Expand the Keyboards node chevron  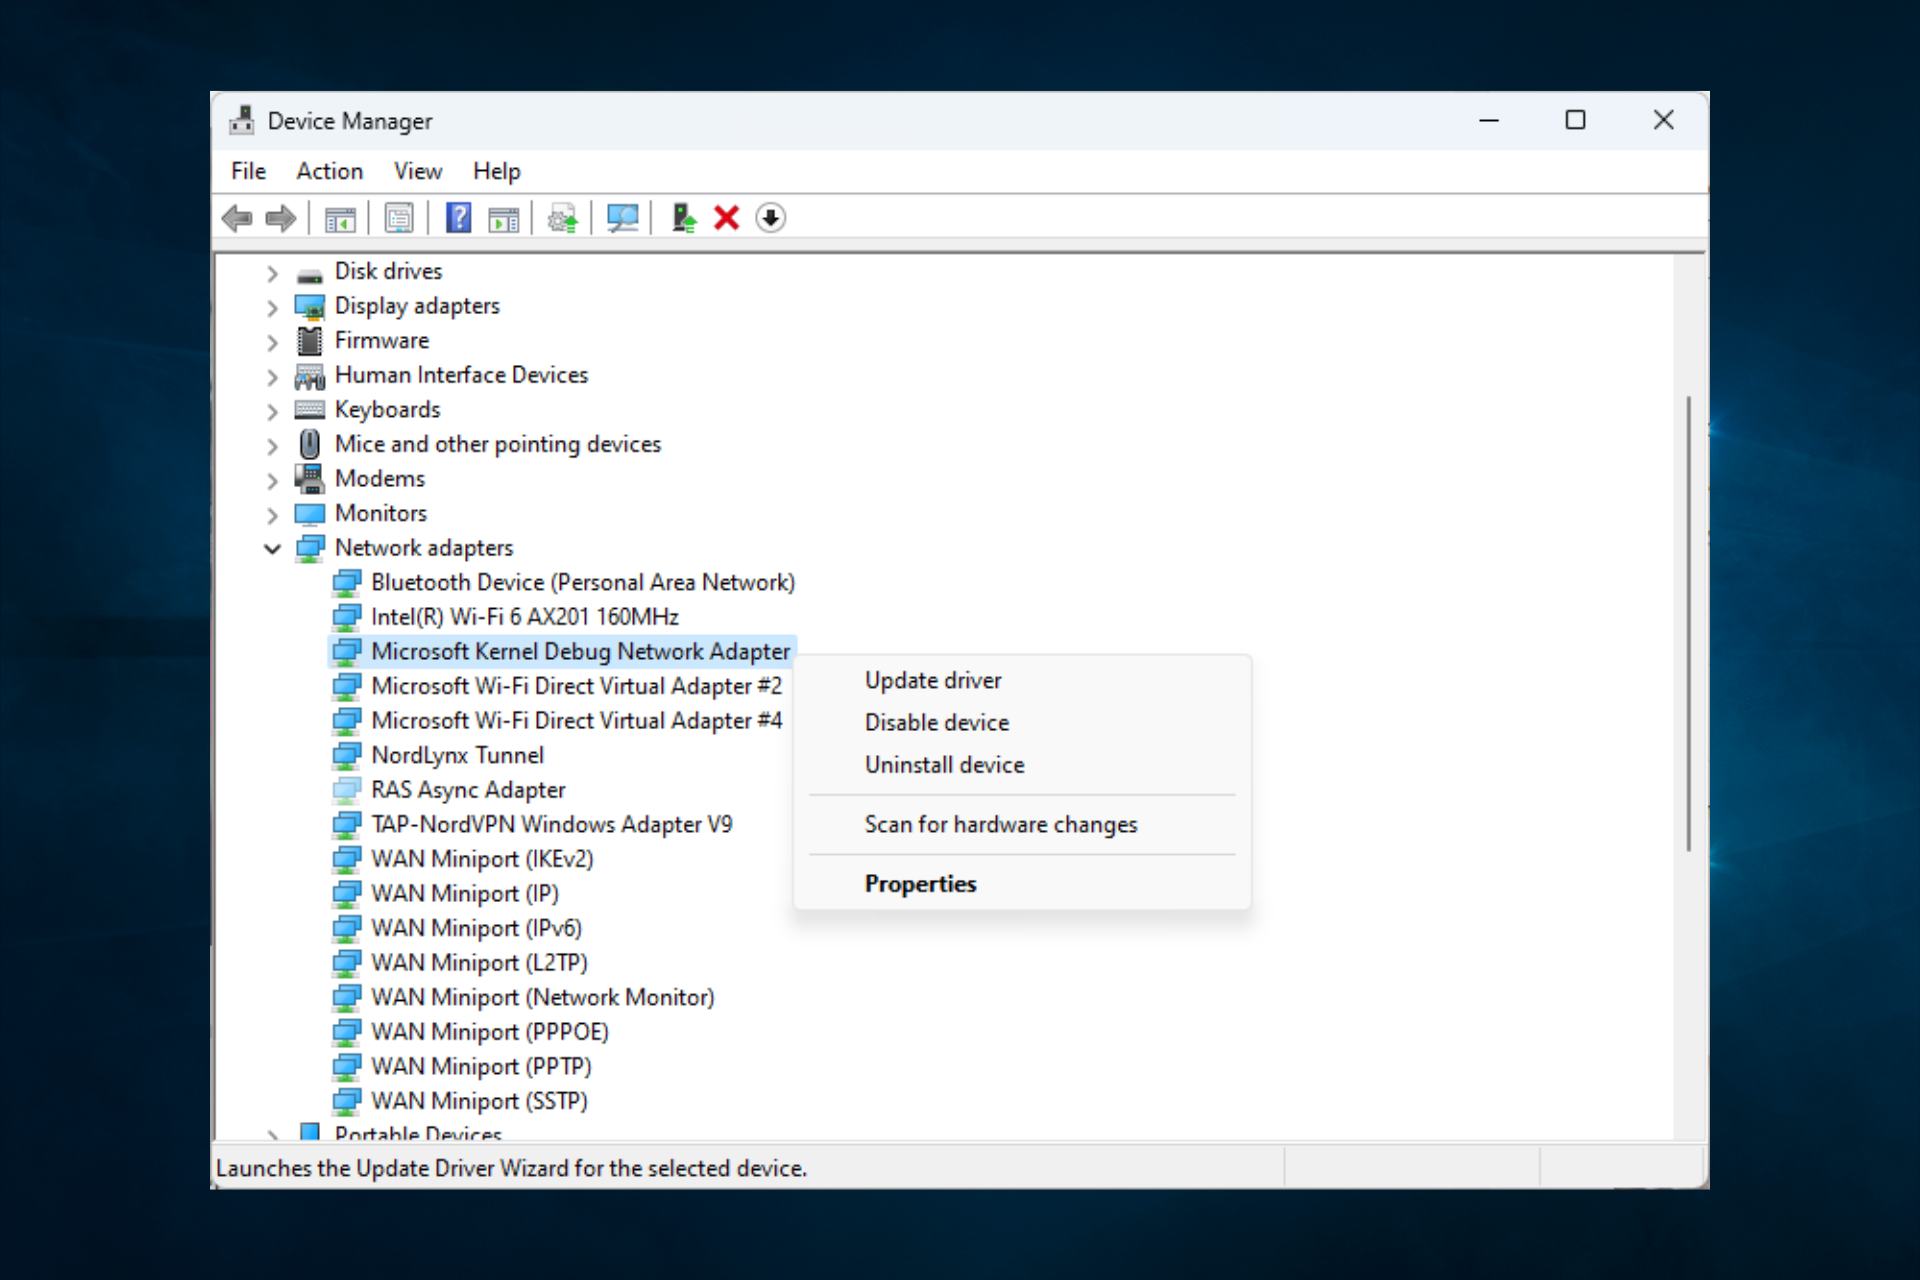click(272, 411)
